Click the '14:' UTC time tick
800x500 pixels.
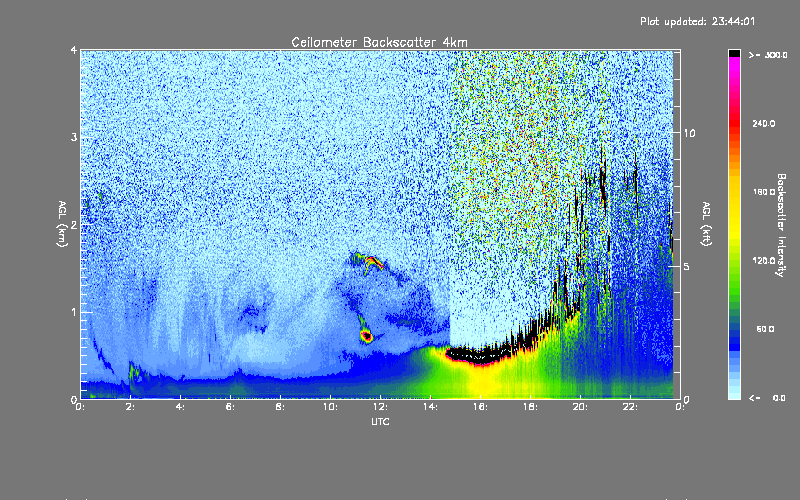pyautogui.click(x=431, y=407)
